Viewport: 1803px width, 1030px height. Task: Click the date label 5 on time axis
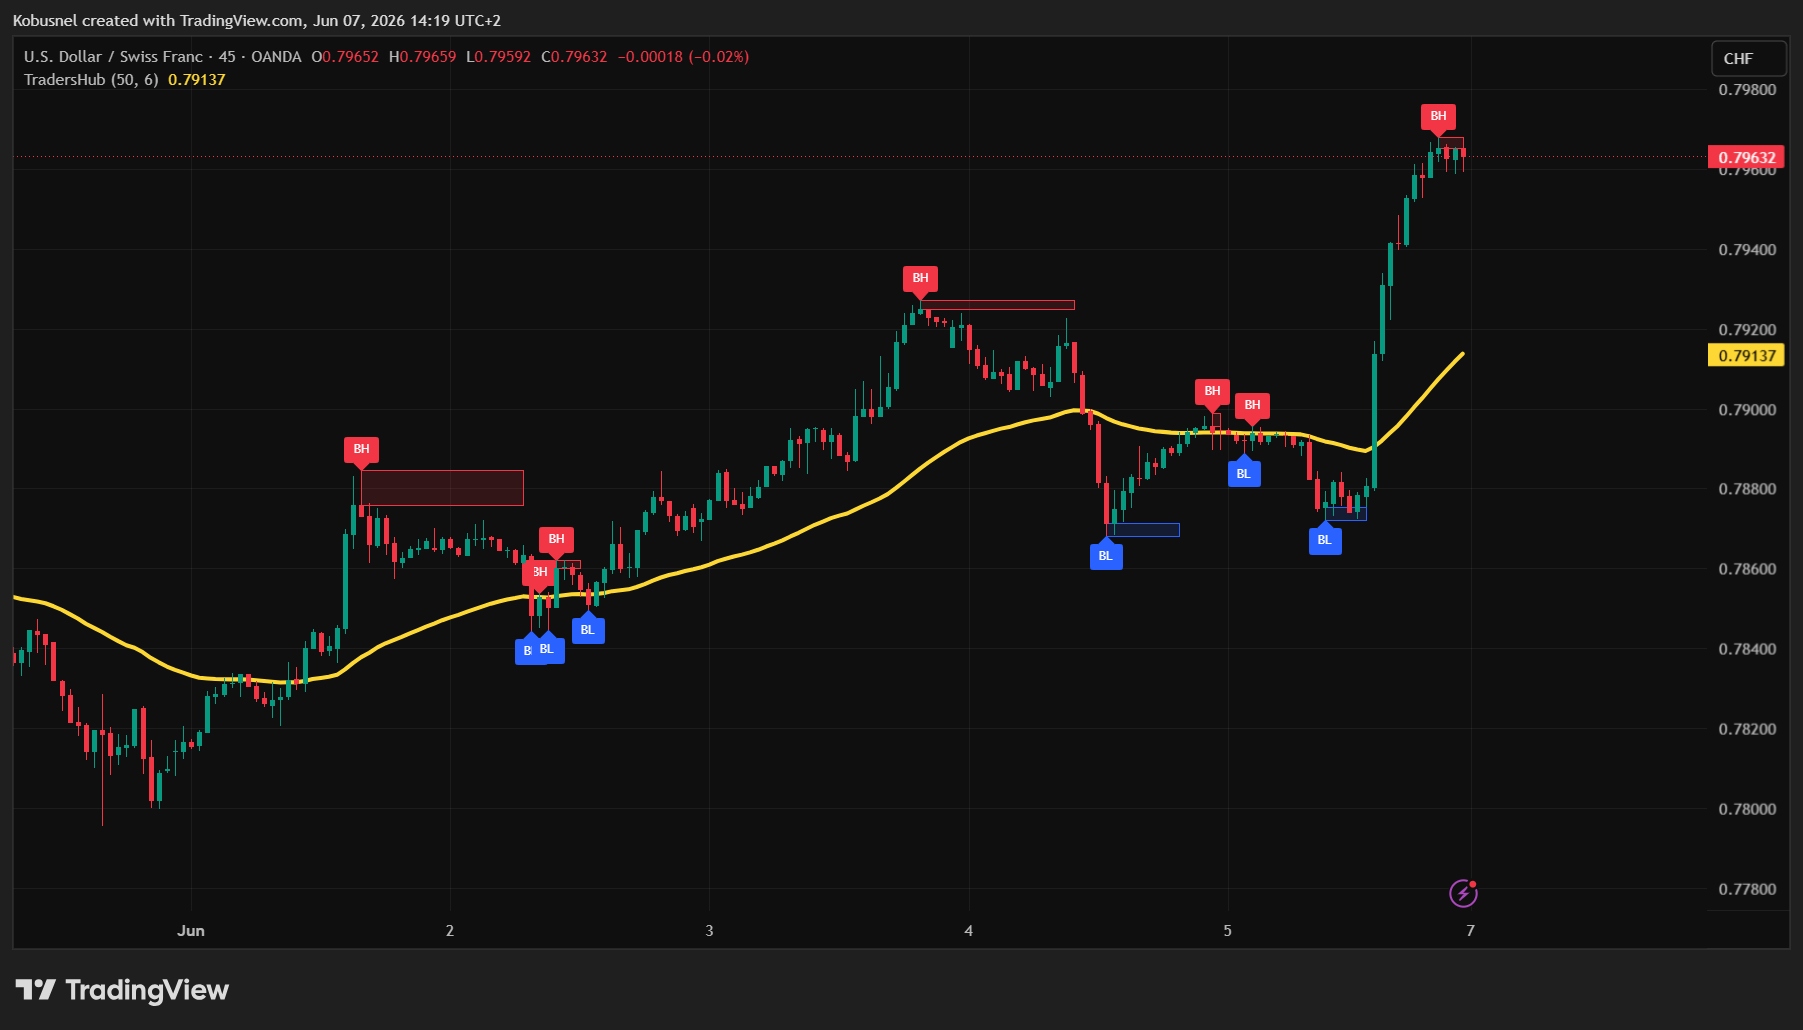pos(1228,931)
